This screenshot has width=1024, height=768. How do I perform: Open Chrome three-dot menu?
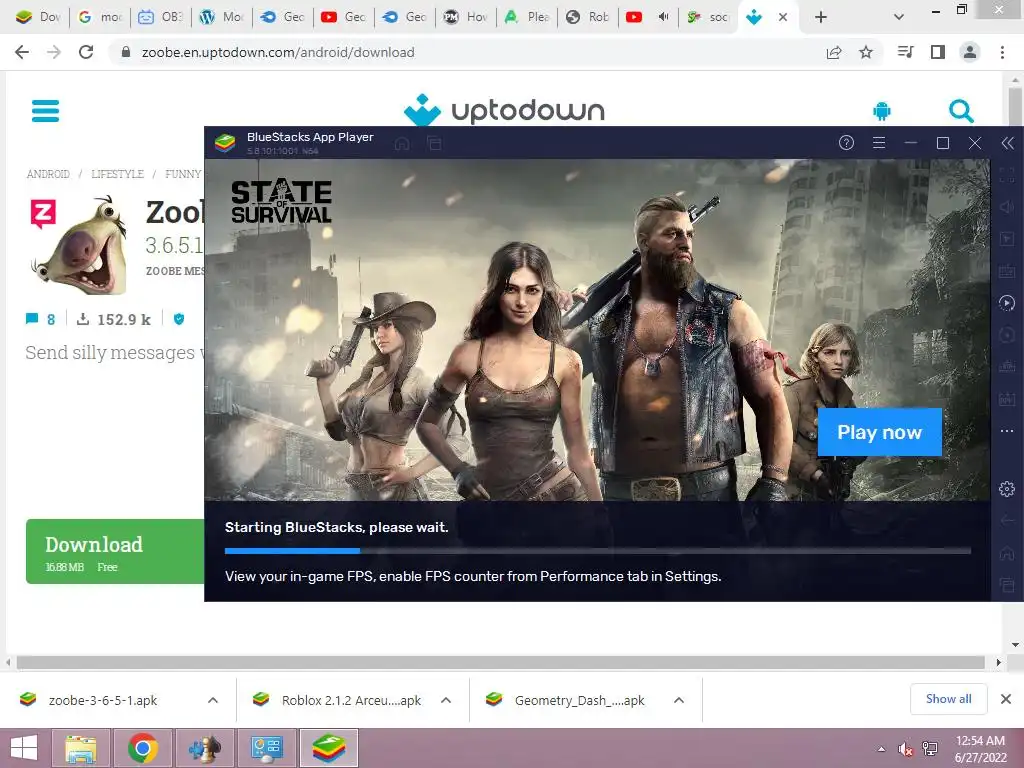(1002, 52)
